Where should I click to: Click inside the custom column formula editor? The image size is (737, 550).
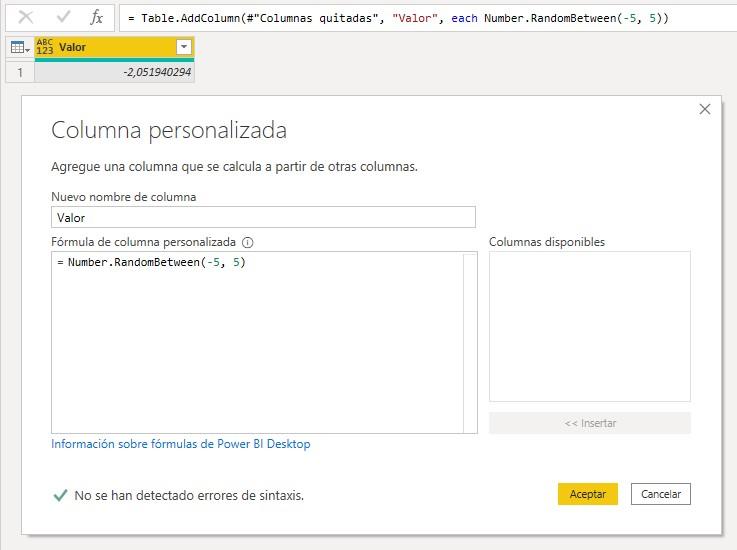click(257, 340)
